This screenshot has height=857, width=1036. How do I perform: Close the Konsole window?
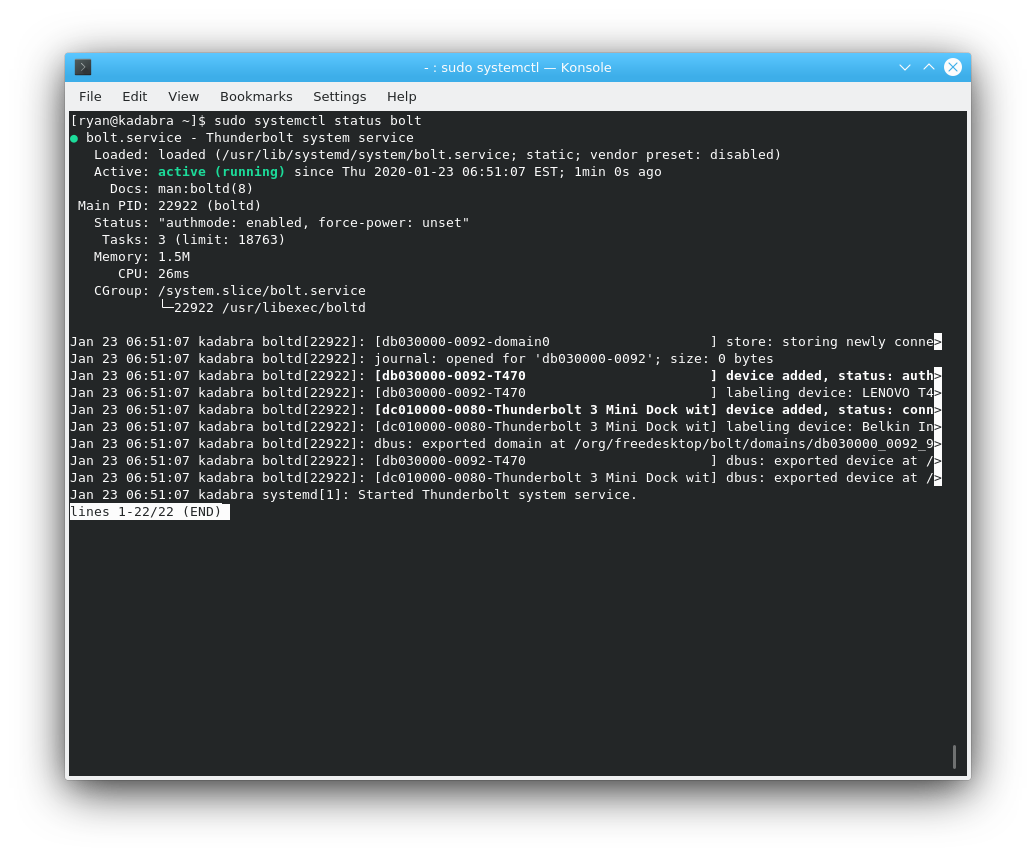[x=953, y=67]
